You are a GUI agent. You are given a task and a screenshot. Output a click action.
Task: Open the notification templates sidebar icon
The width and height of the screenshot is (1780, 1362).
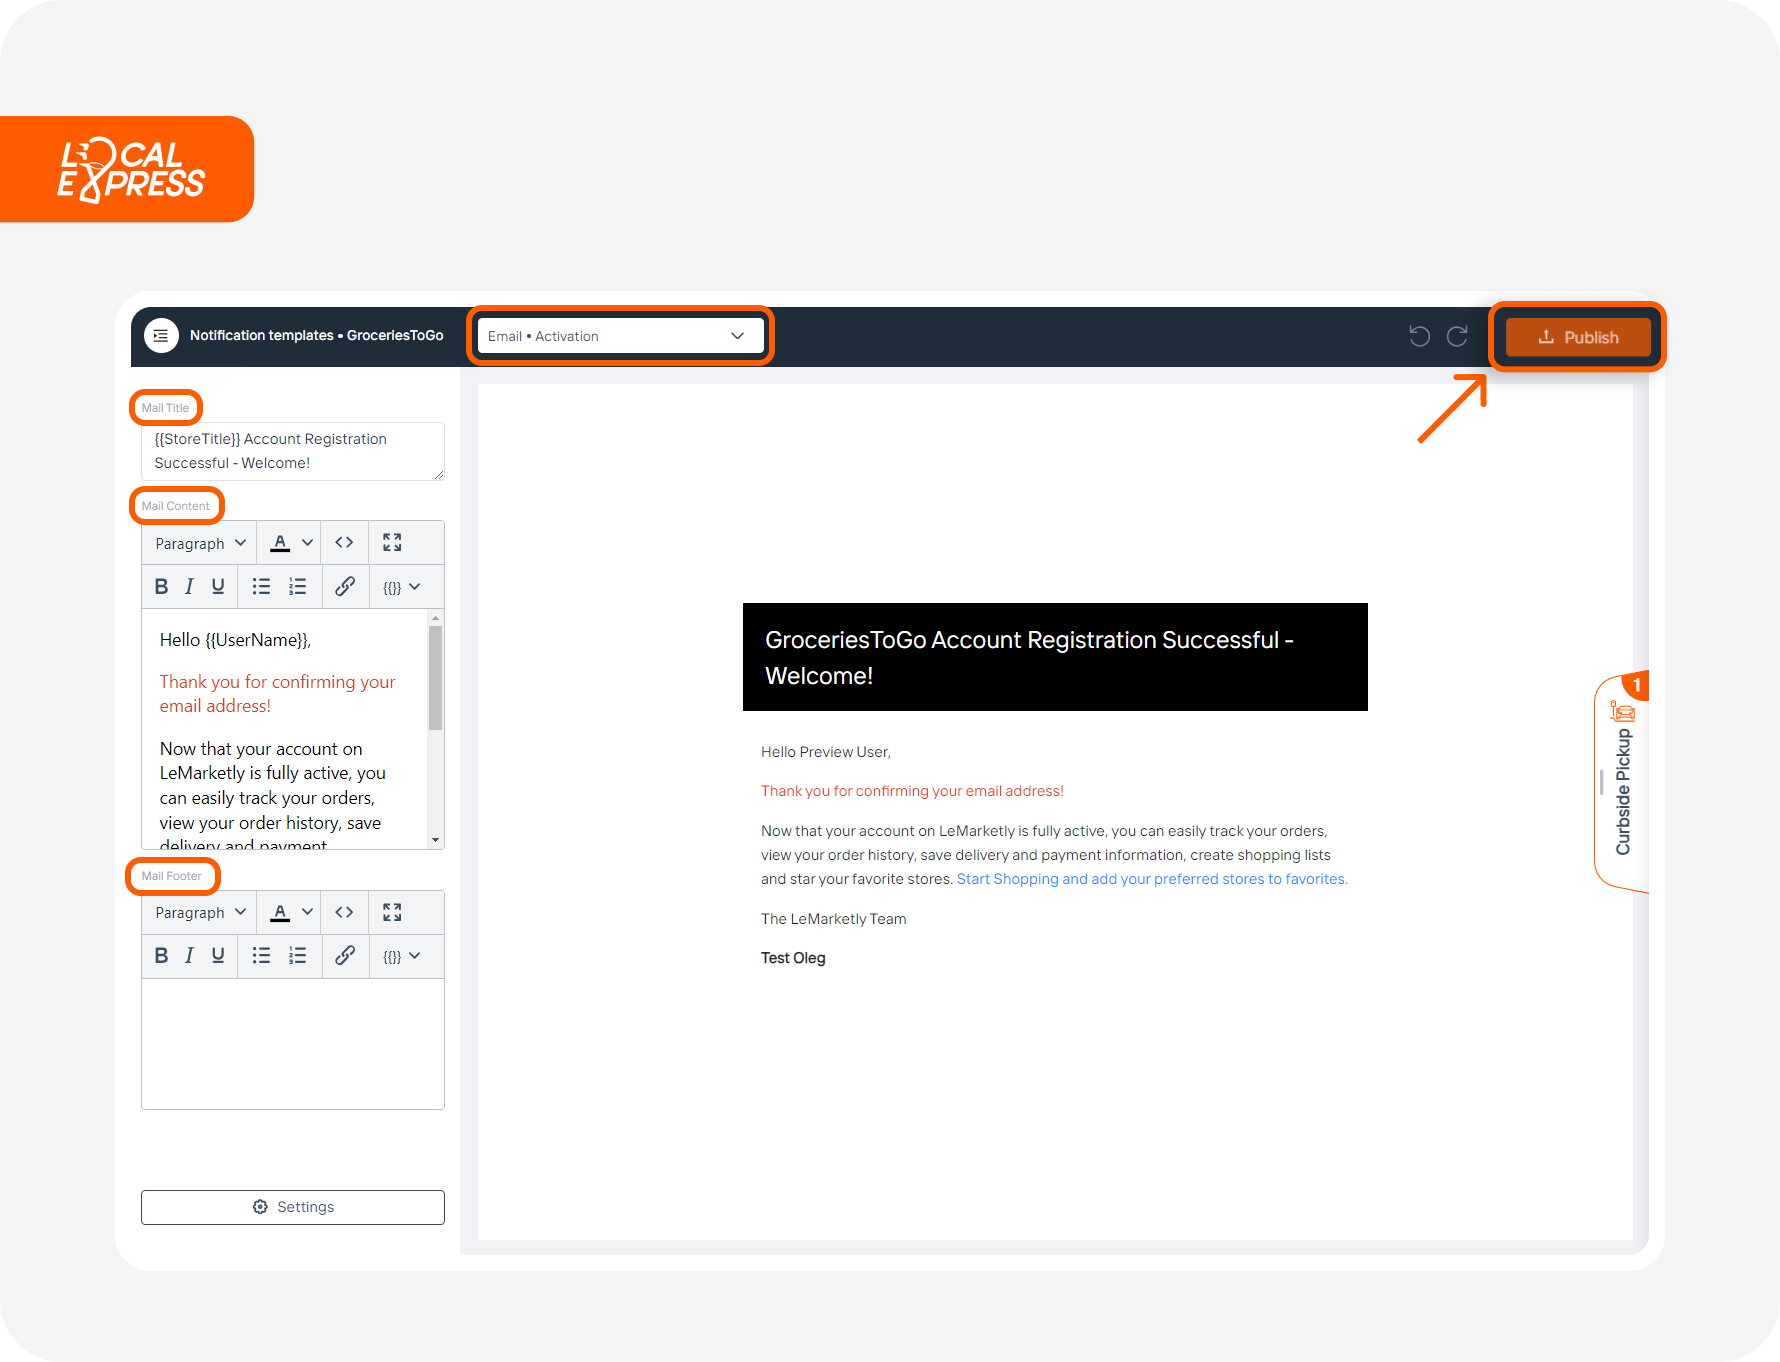[x=161, y=335]
